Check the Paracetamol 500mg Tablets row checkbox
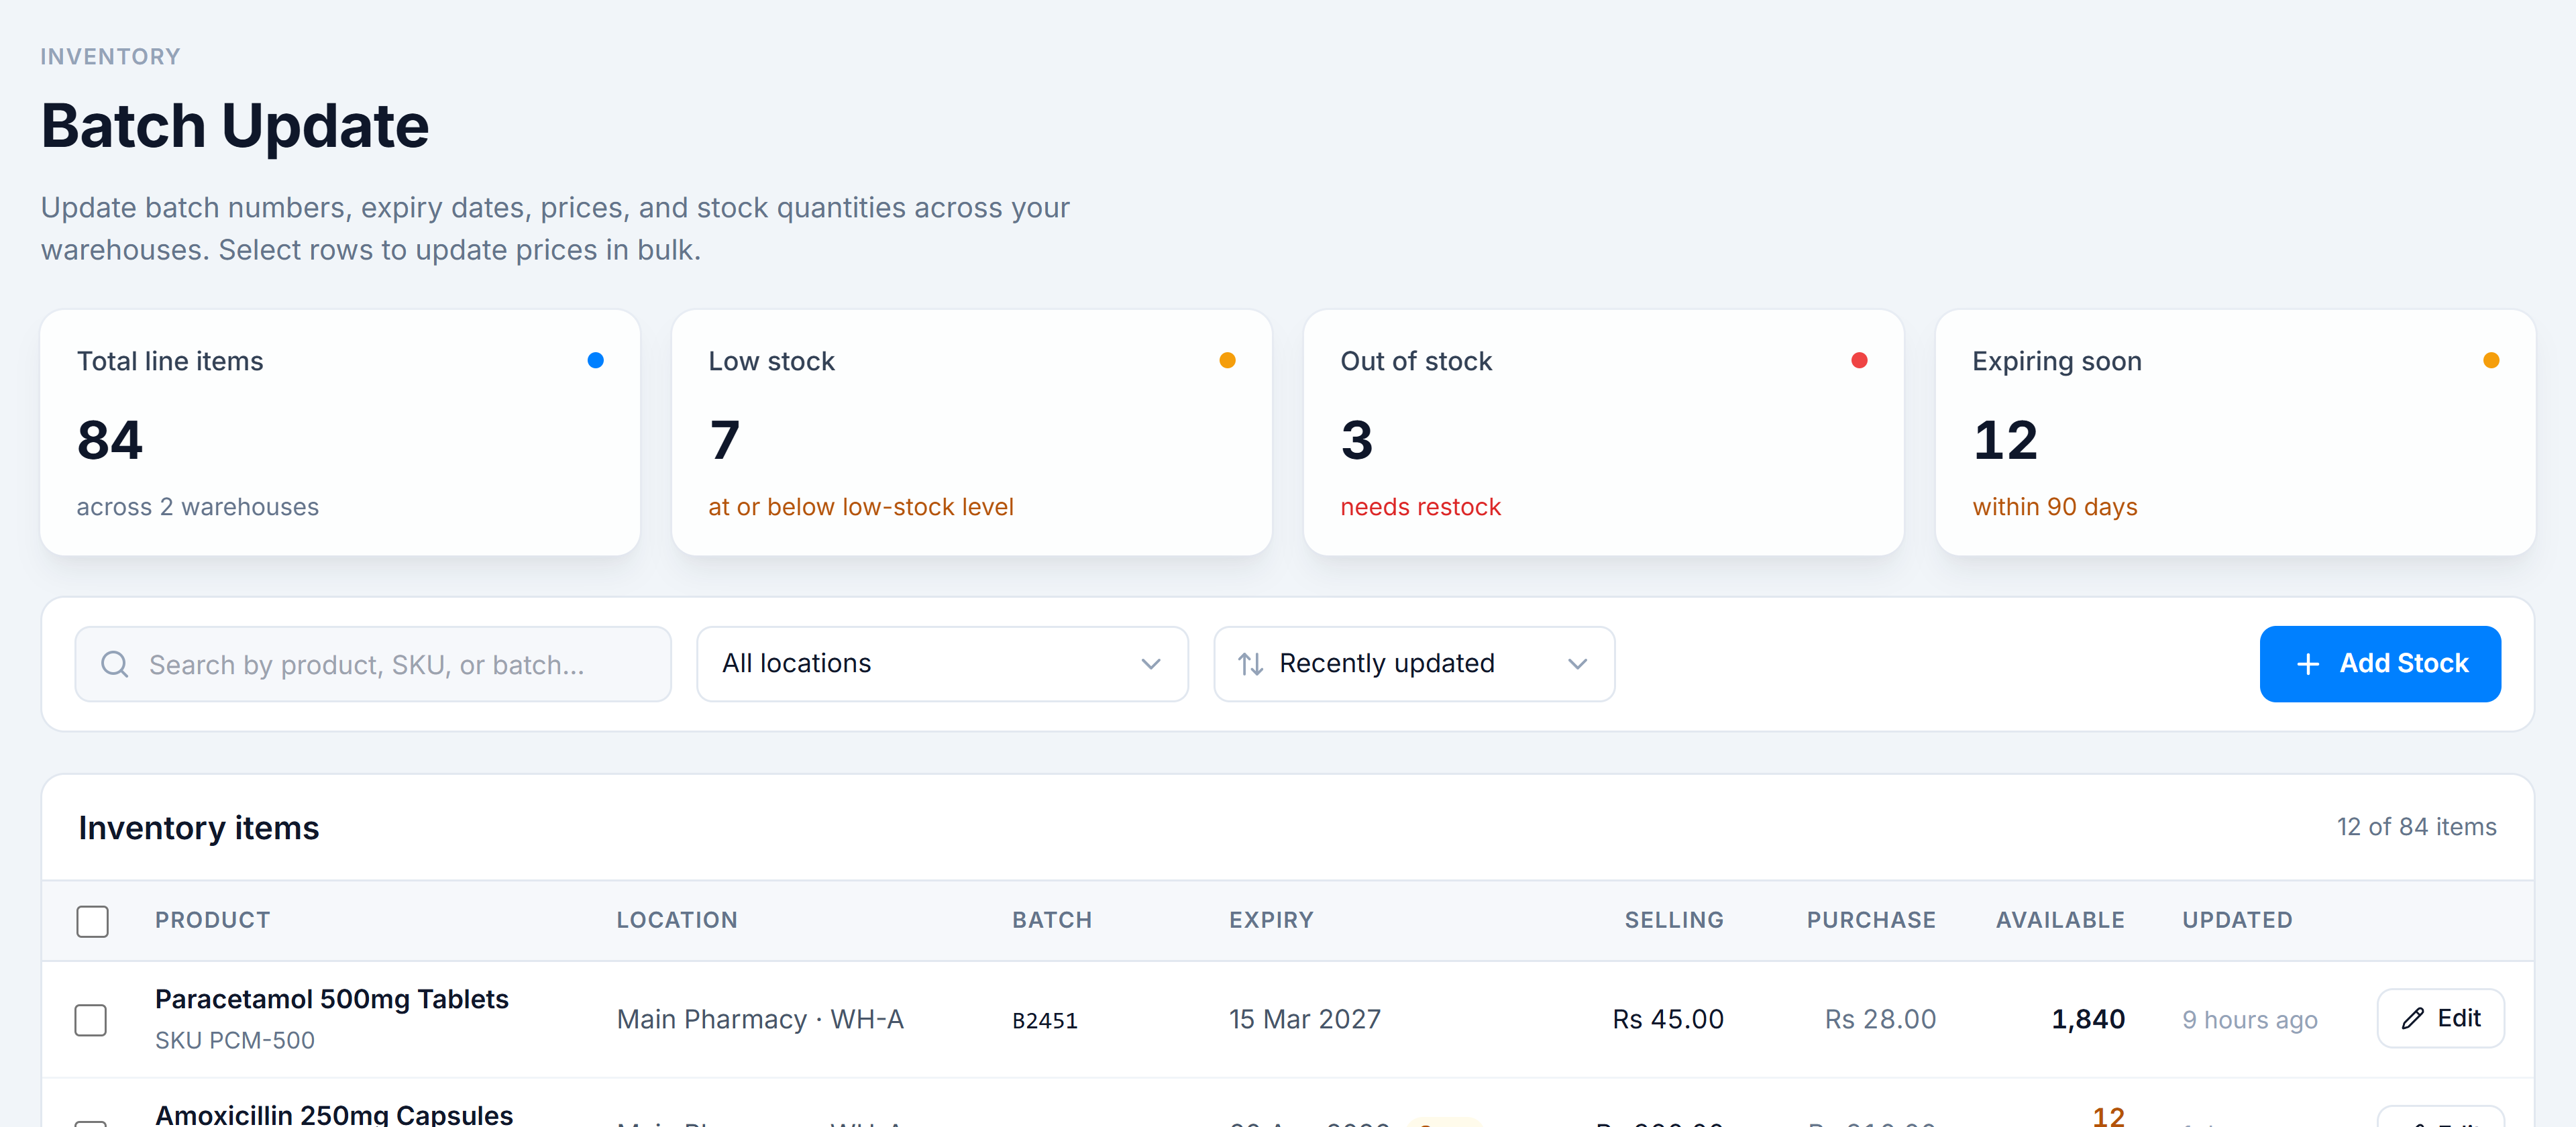2576x1127 pixels. [x=91, y=1020]
